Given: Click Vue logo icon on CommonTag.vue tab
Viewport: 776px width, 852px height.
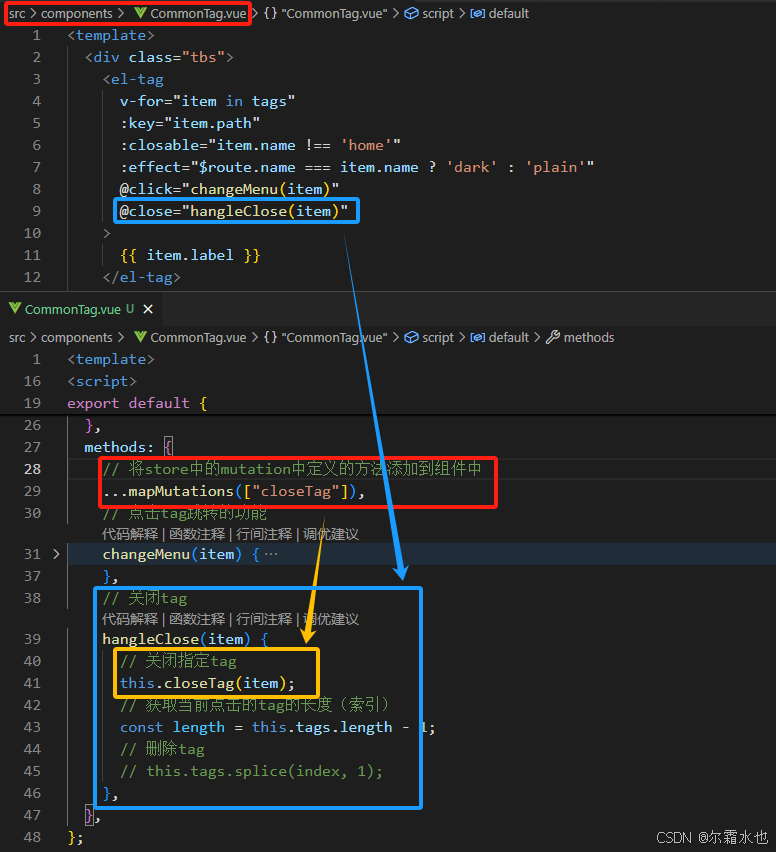Looking at the screenshot, I should tap(15, 309).
